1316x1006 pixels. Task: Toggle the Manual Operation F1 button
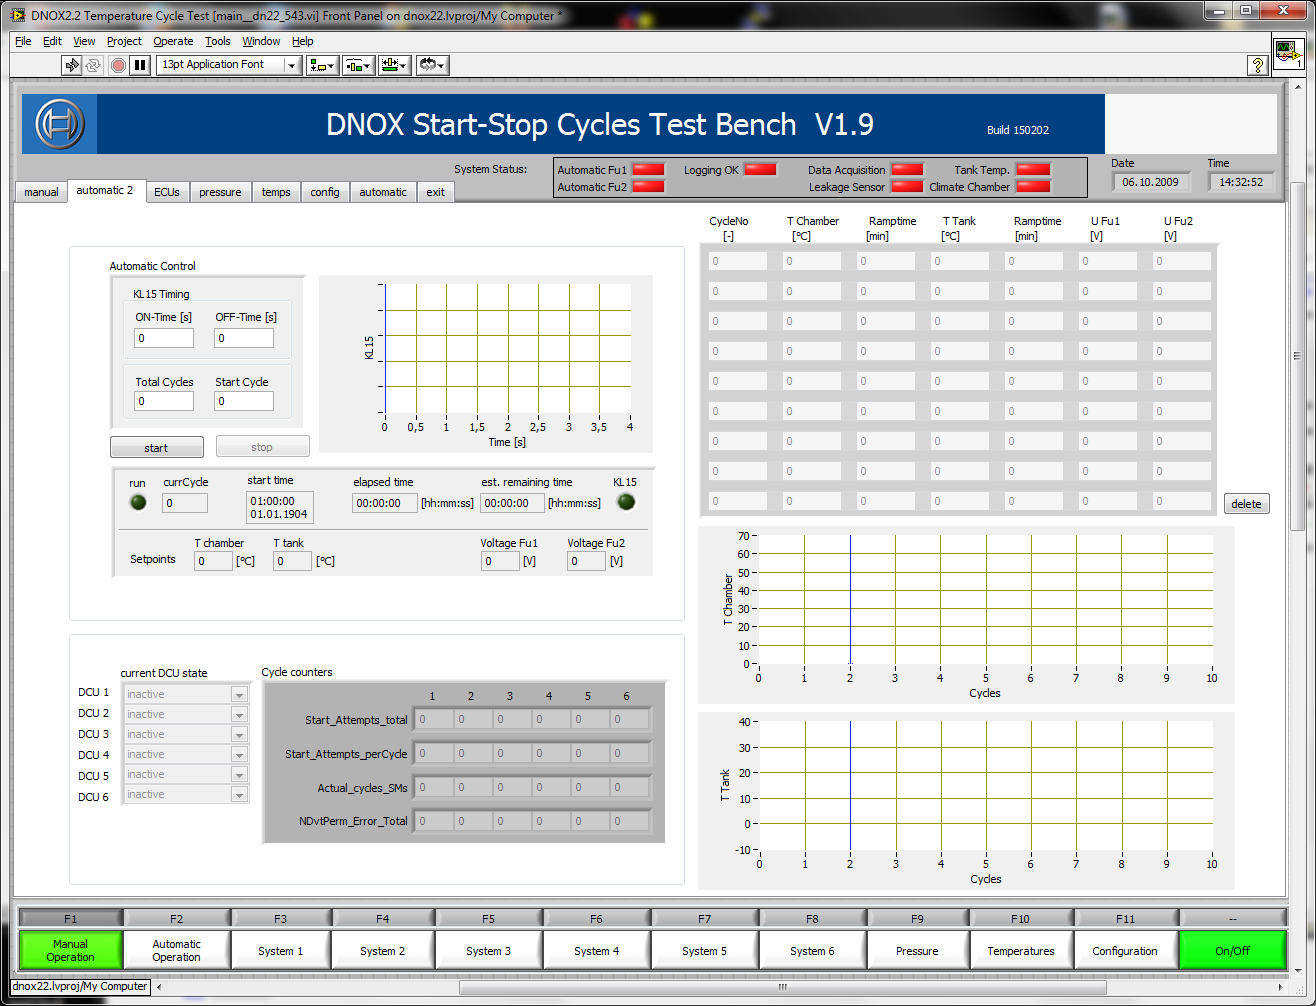point(70,951)
